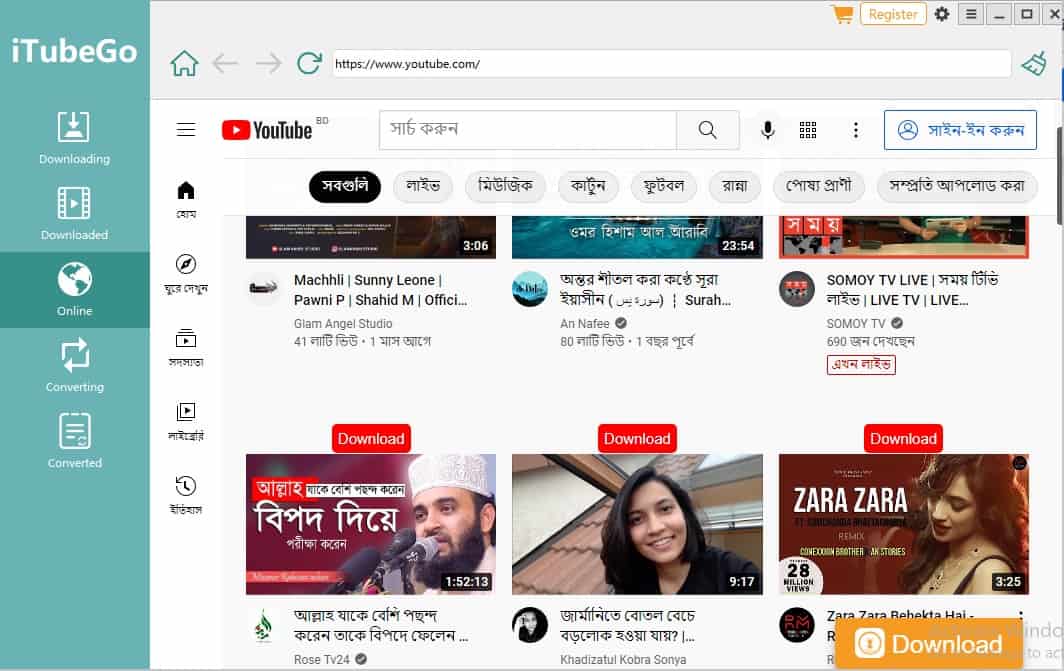This screenshot has height=671, width=1064.
Task: Open SOMOY TV channel avatar
Action: click(797, 288)
